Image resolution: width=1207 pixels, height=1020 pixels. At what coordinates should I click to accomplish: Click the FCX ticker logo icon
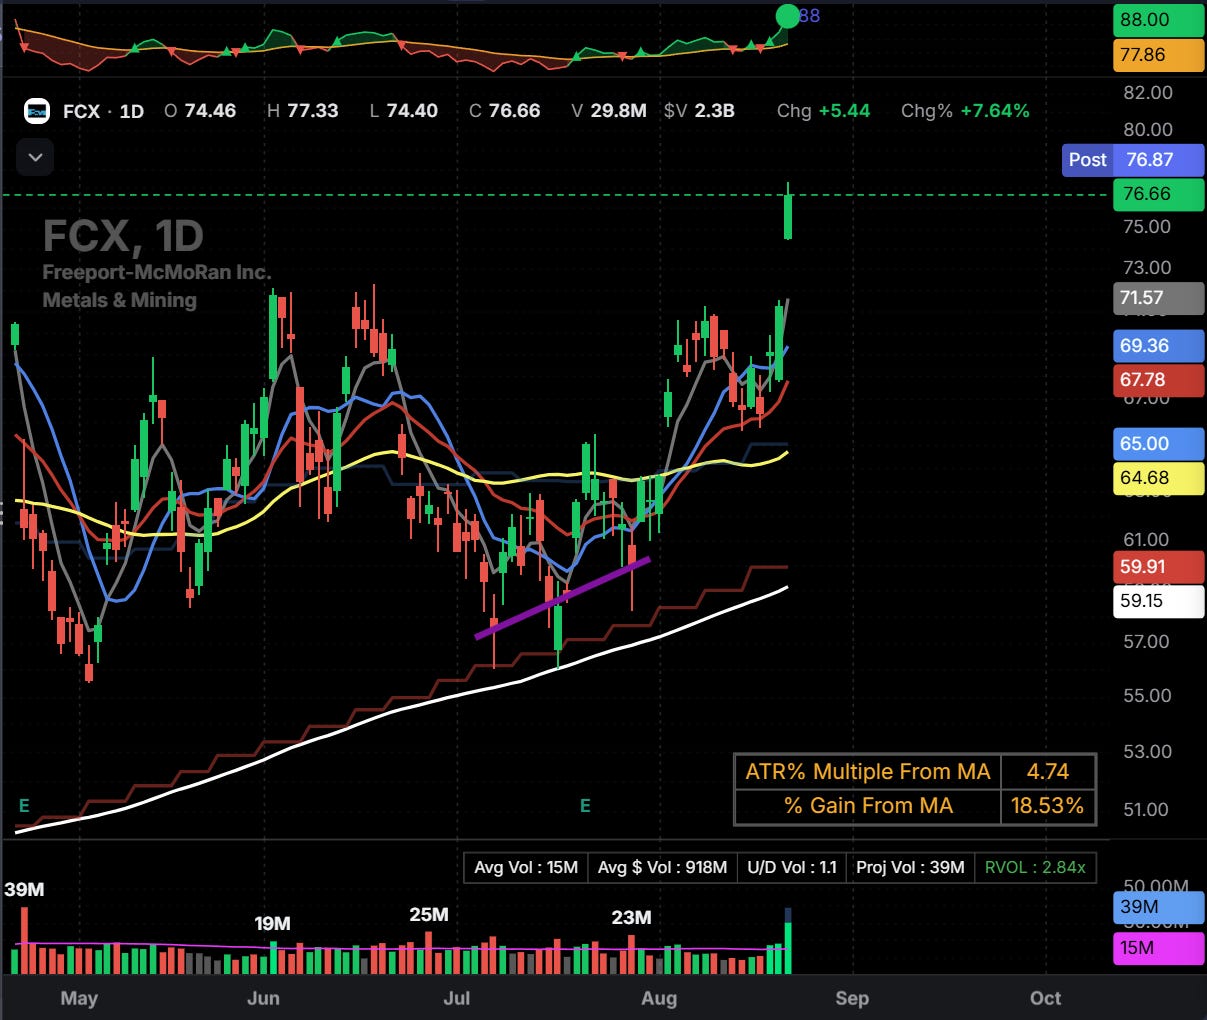(37, 111)
